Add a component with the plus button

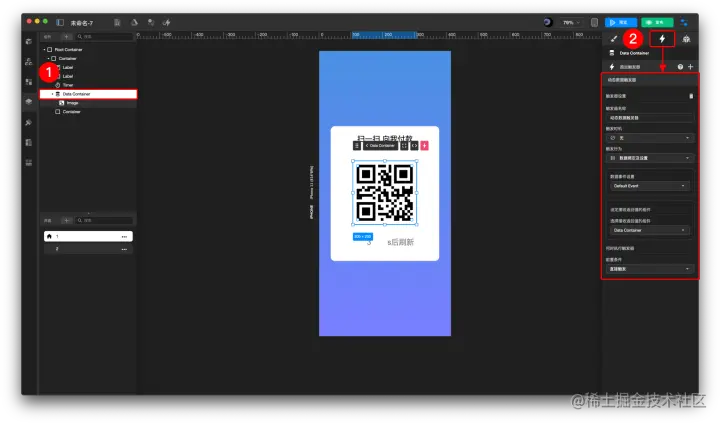tap(67, 36)
